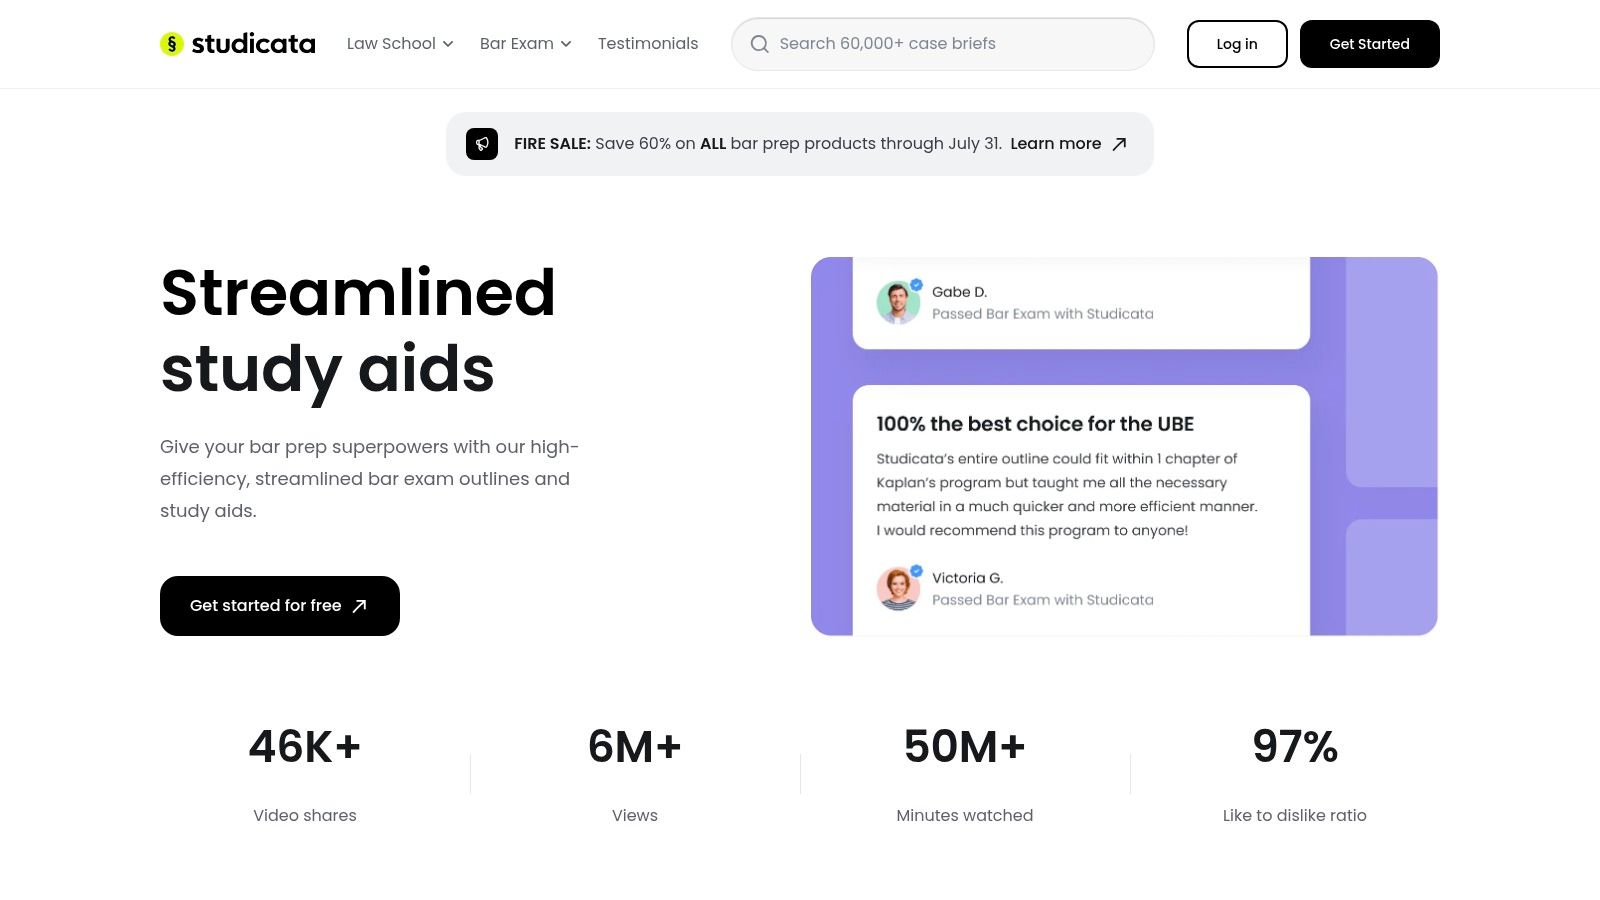Expand the Law School dropdown chevron
The width and height of the screenshot is (1600, 900).
(x=448, y=44)
